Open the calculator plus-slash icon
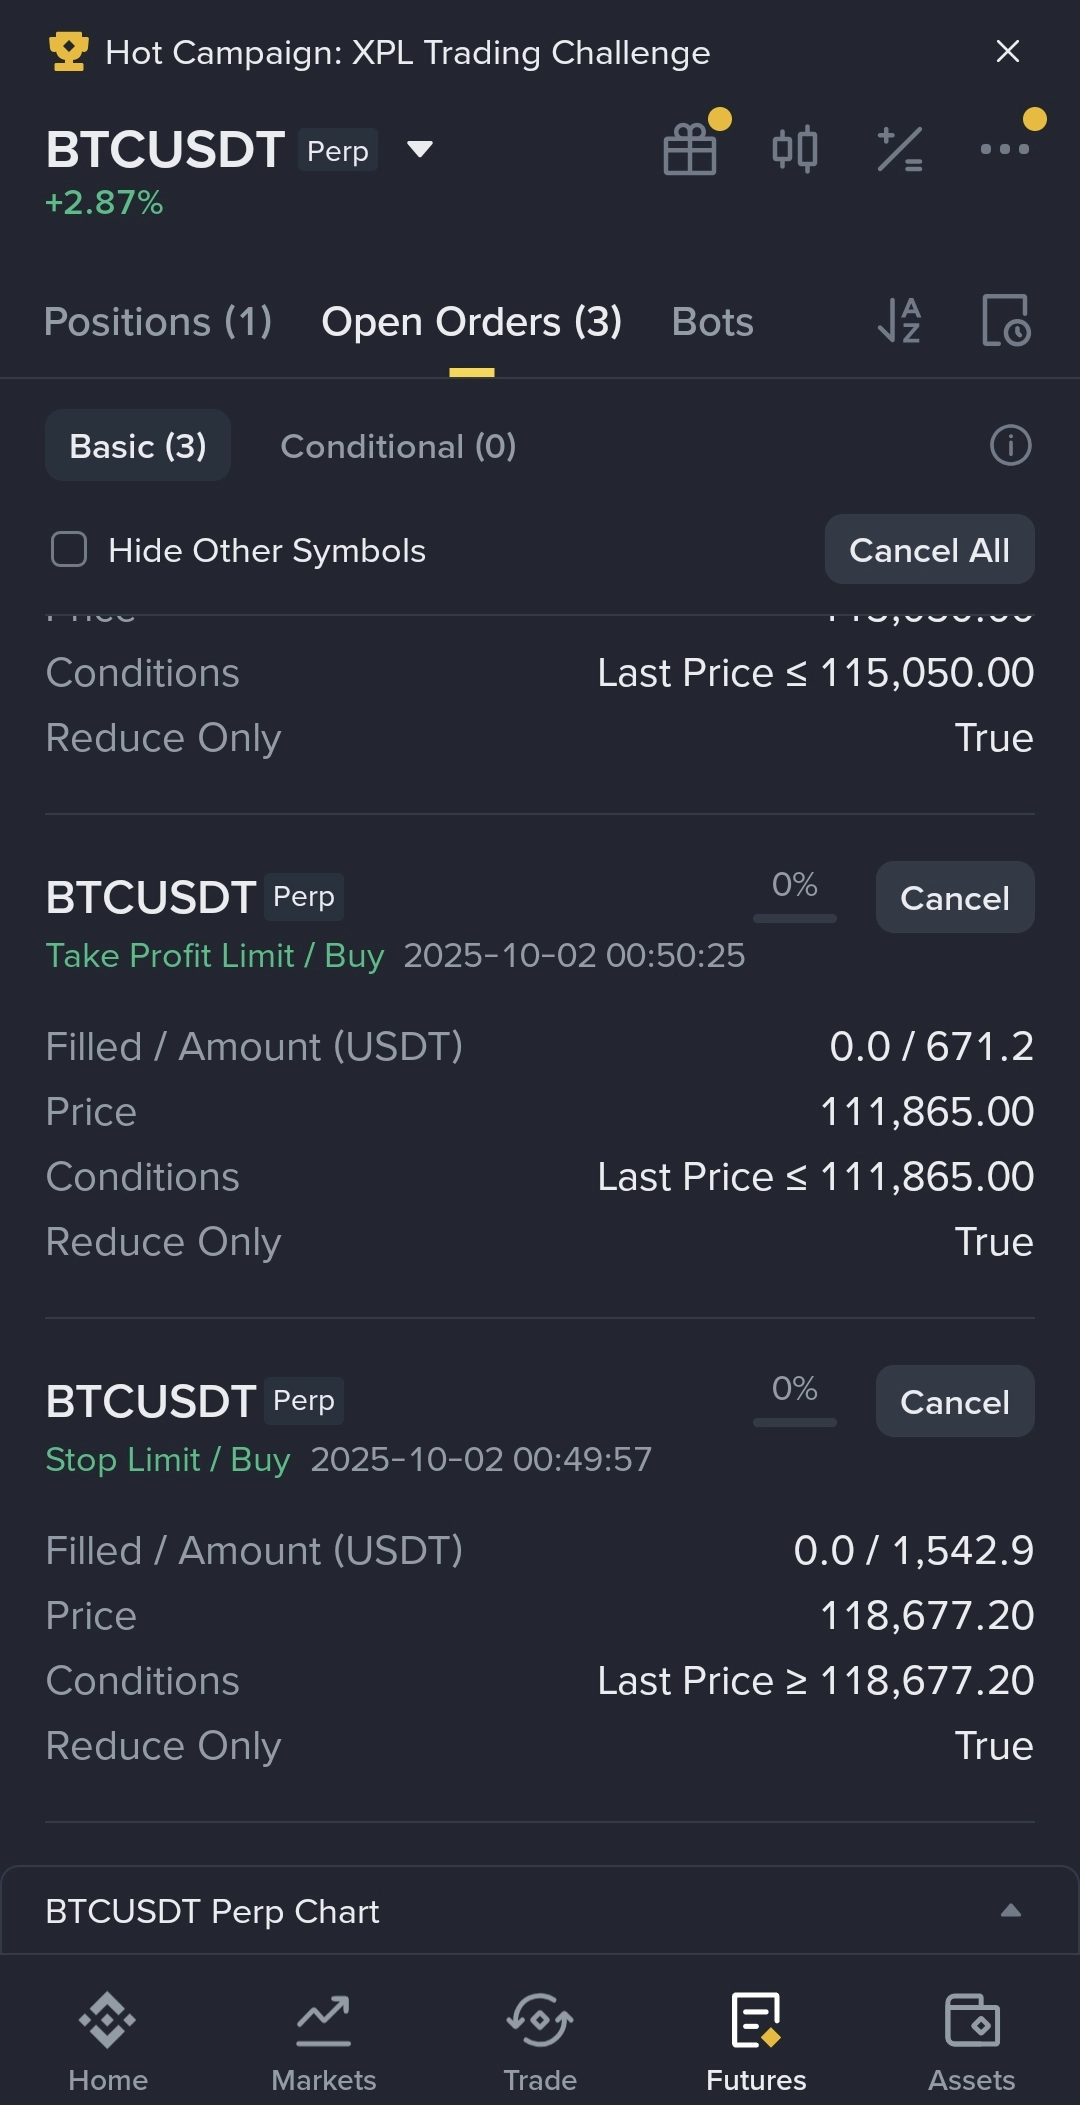 click(x=899, y=150)
